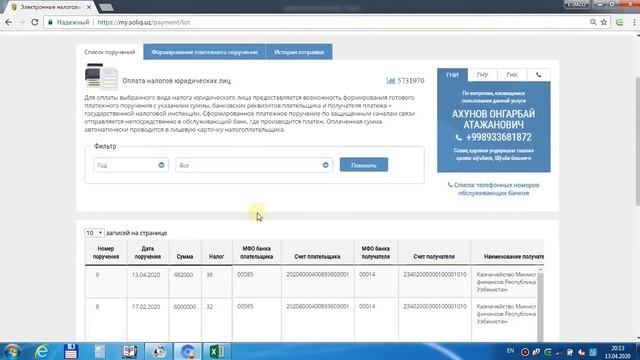Open the zoom magnifier in address bar
The height and width of the screenshot is (360, 640).
point(593,22)
